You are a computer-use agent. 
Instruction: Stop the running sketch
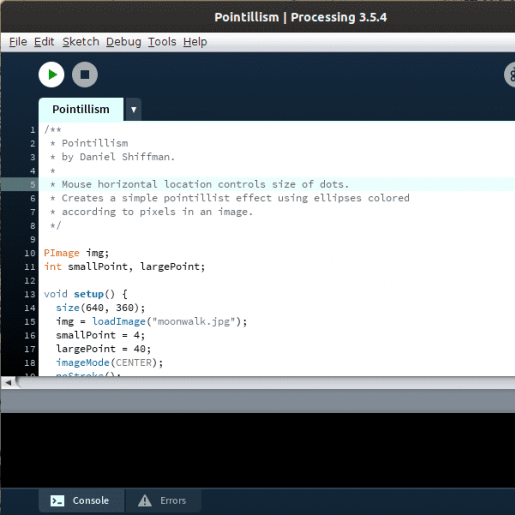coord(85,75)
